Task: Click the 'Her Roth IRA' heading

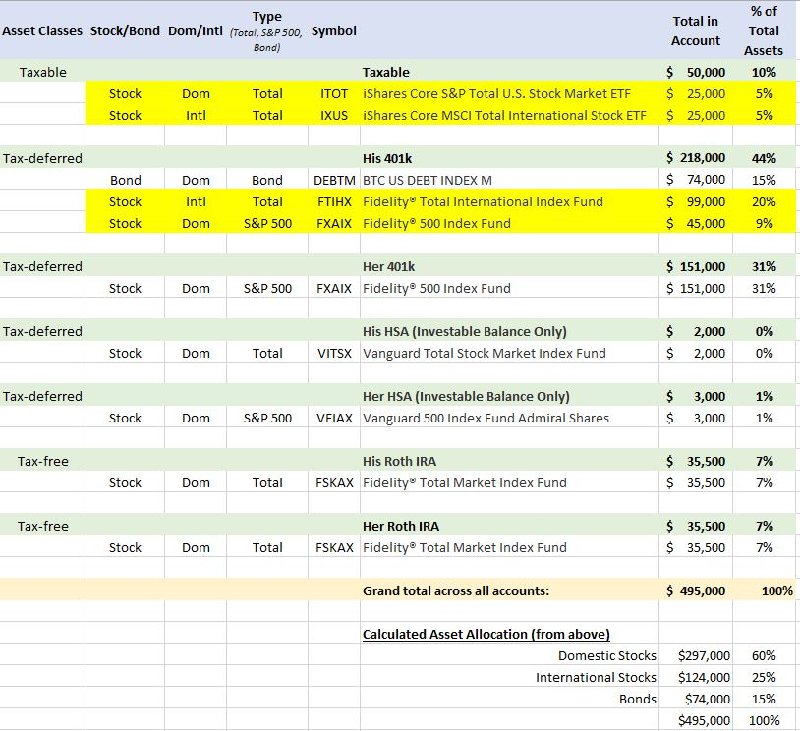Action: [x=401, y=526]
